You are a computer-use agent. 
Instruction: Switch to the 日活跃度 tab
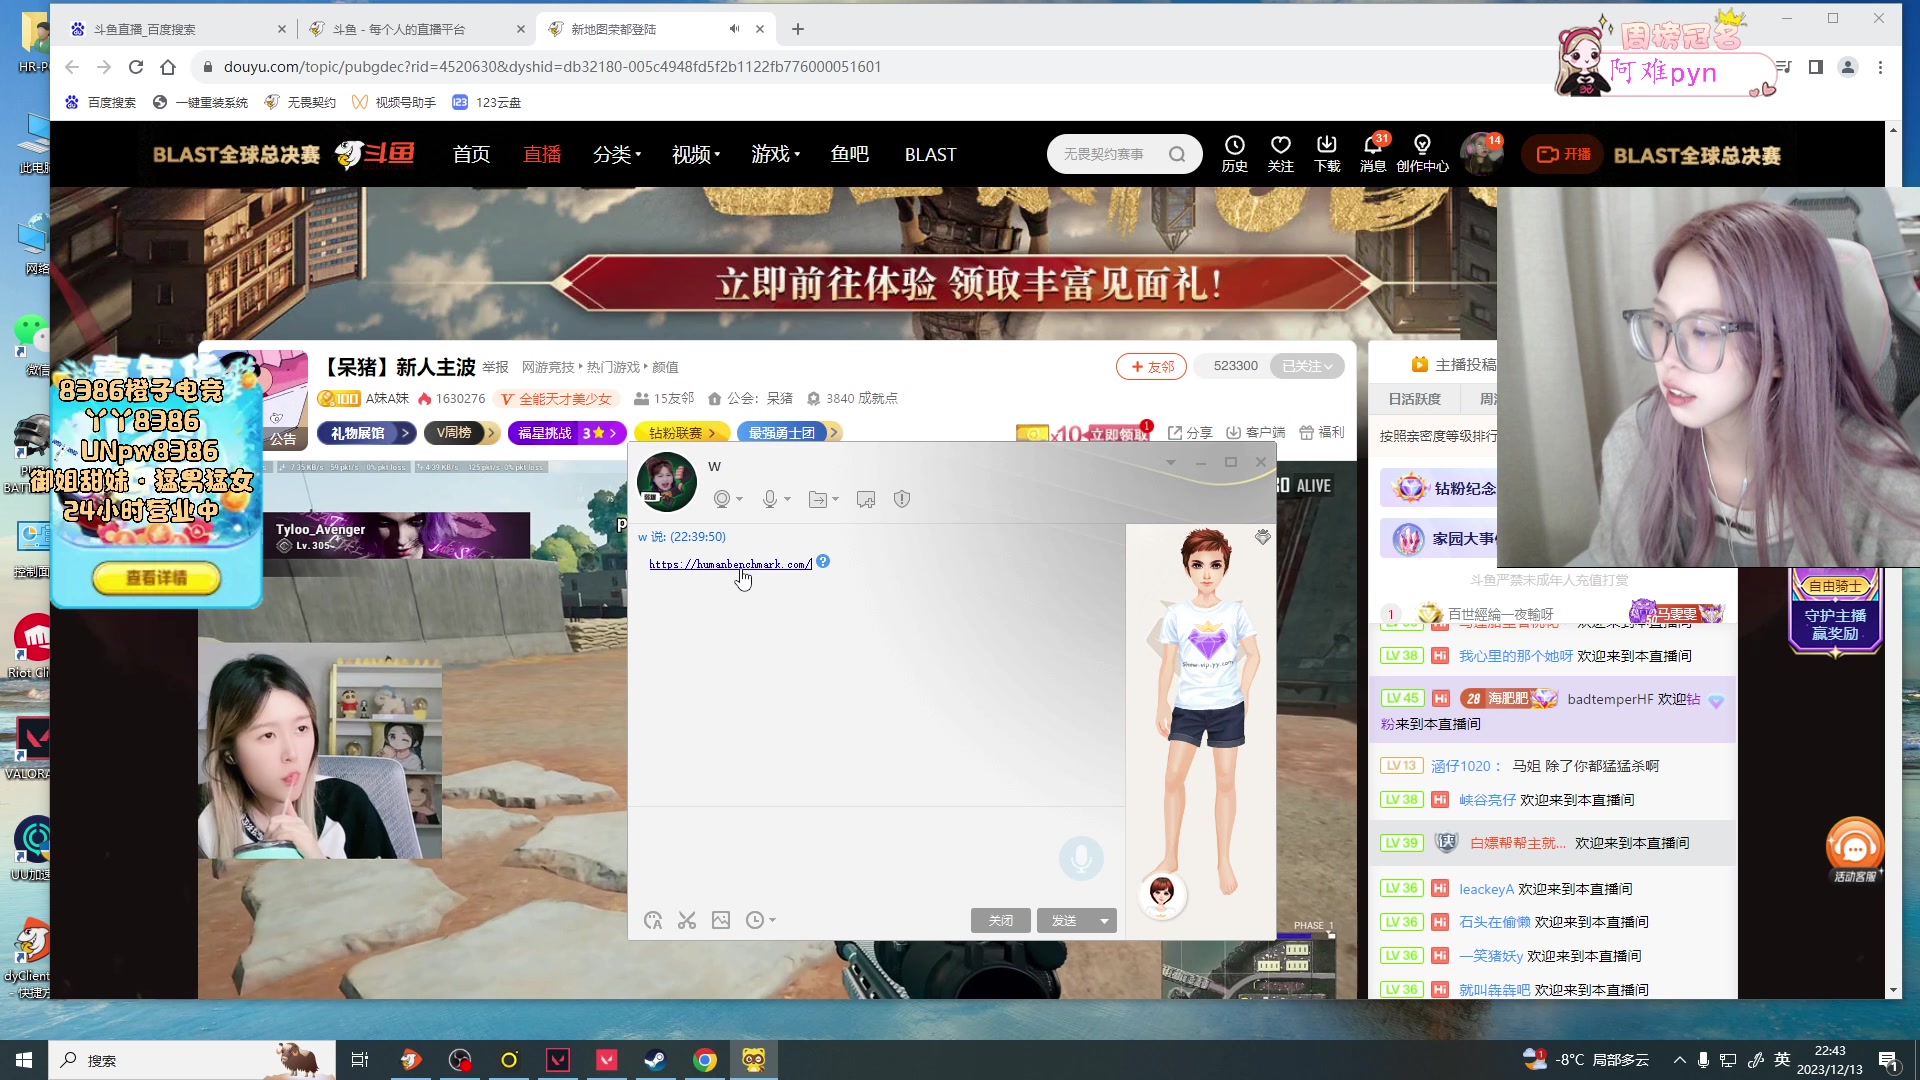(1414, 399)
